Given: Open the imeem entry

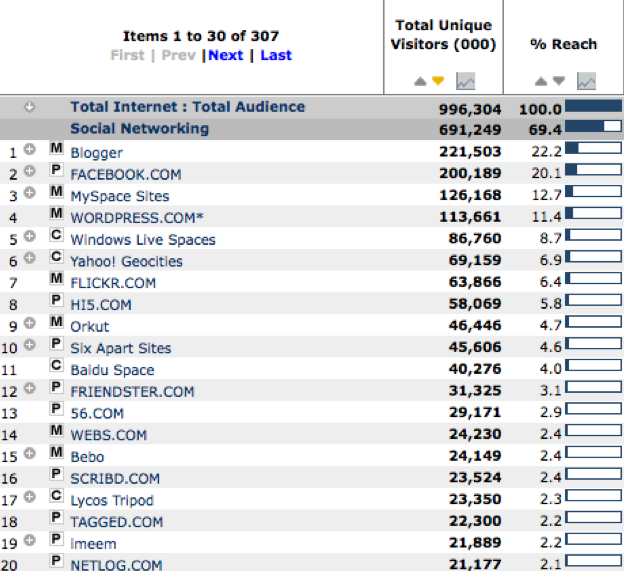Looking at the screenshot, I should (94, 544).
